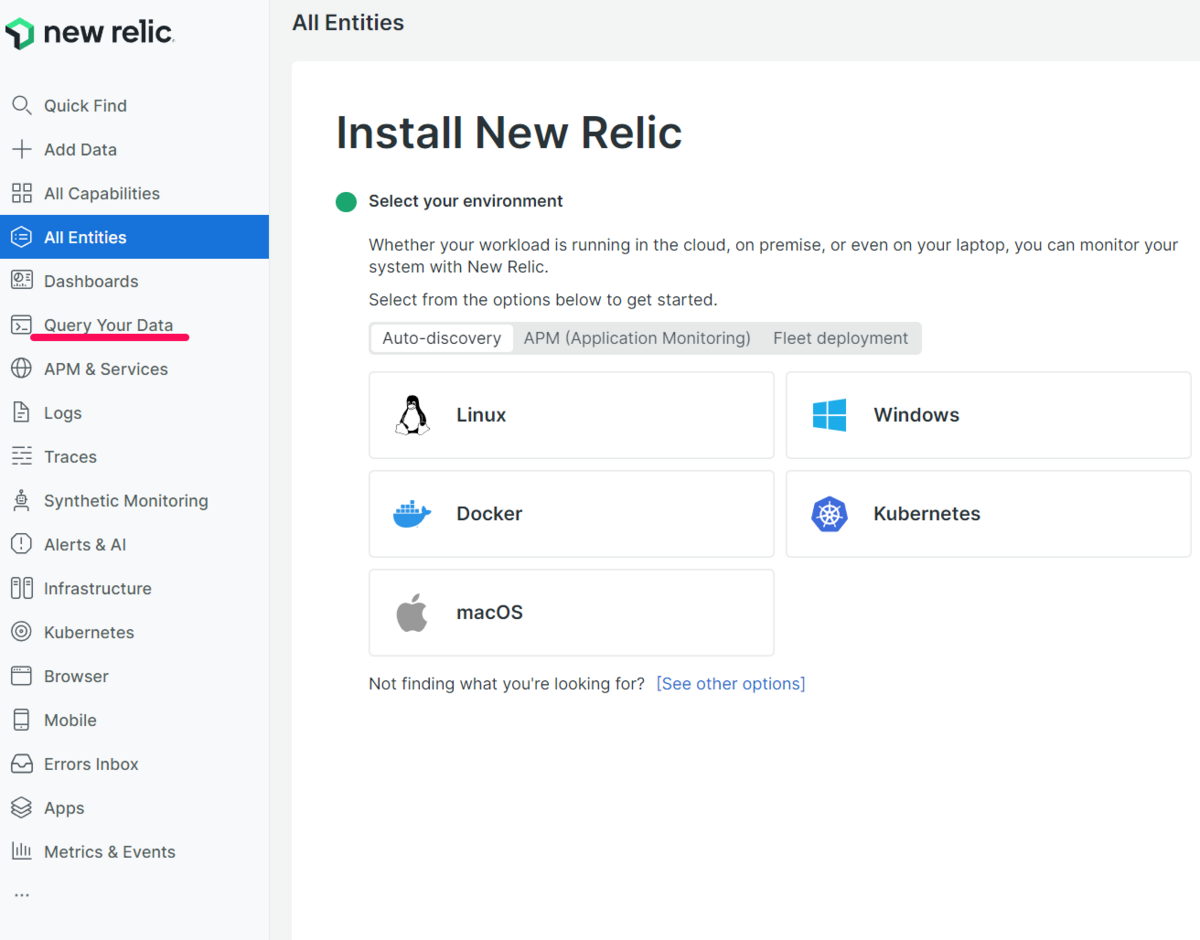Choose Kubernetes installation option
1200x940 pixels.
point(988,514)
